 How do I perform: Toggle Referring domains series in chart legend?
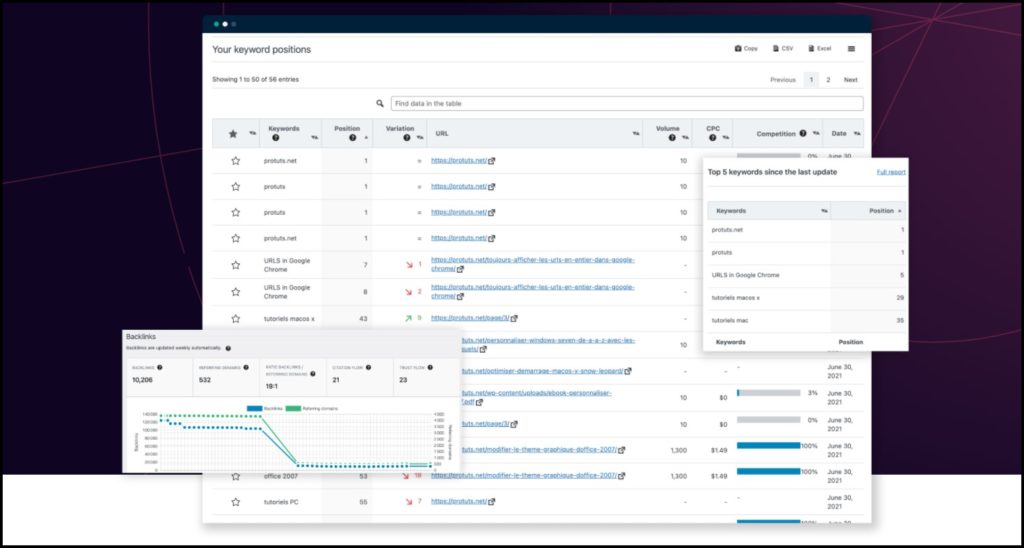[312, 408]
